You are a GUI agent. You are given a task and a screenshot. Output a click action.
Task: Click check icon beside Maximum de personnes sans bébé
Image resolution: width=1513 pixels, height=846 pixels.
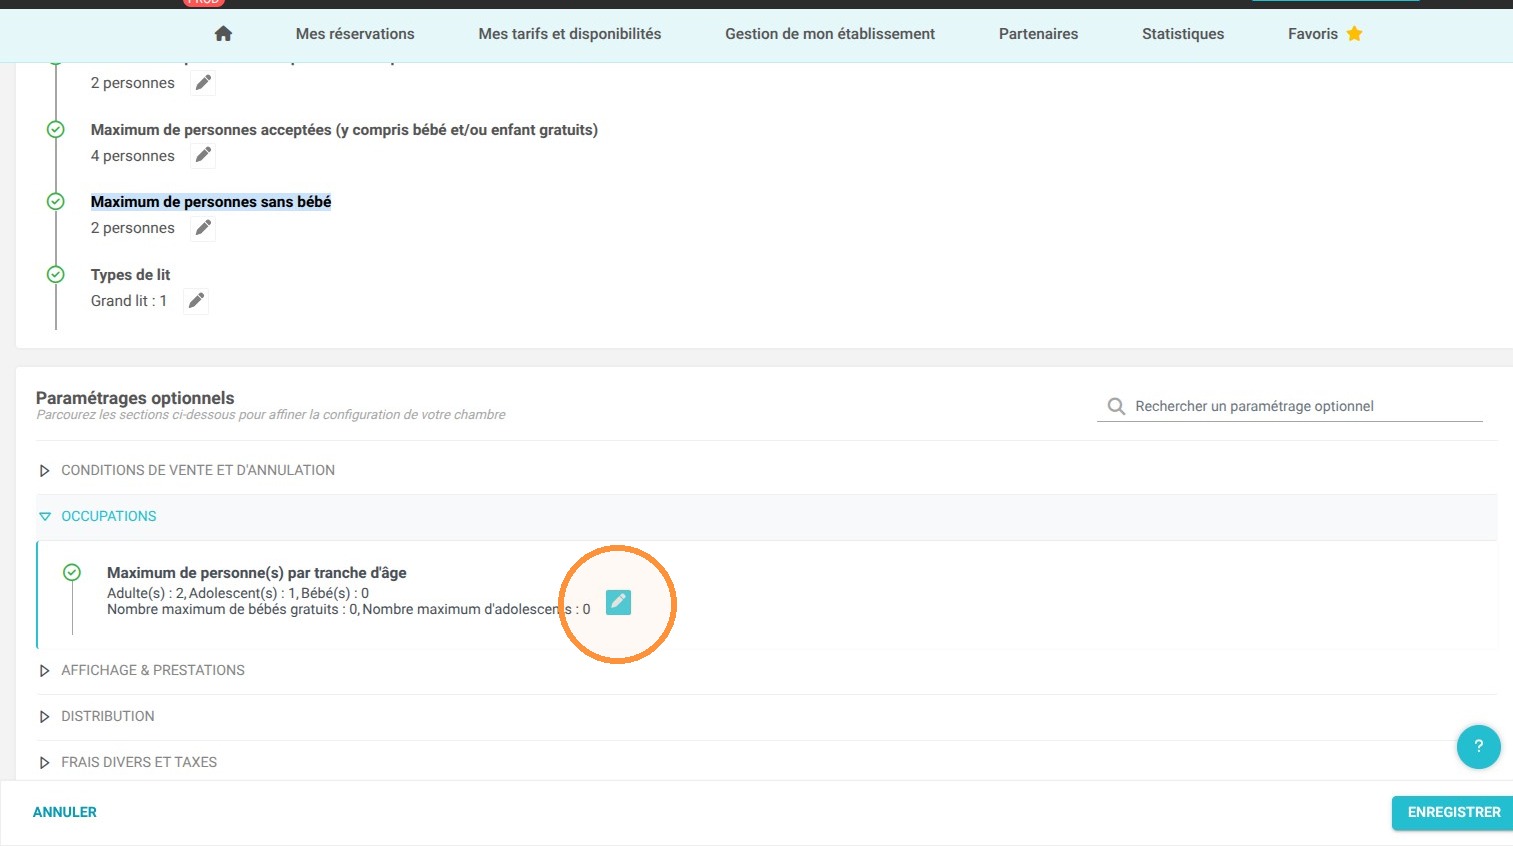click(x=56, y=202)
